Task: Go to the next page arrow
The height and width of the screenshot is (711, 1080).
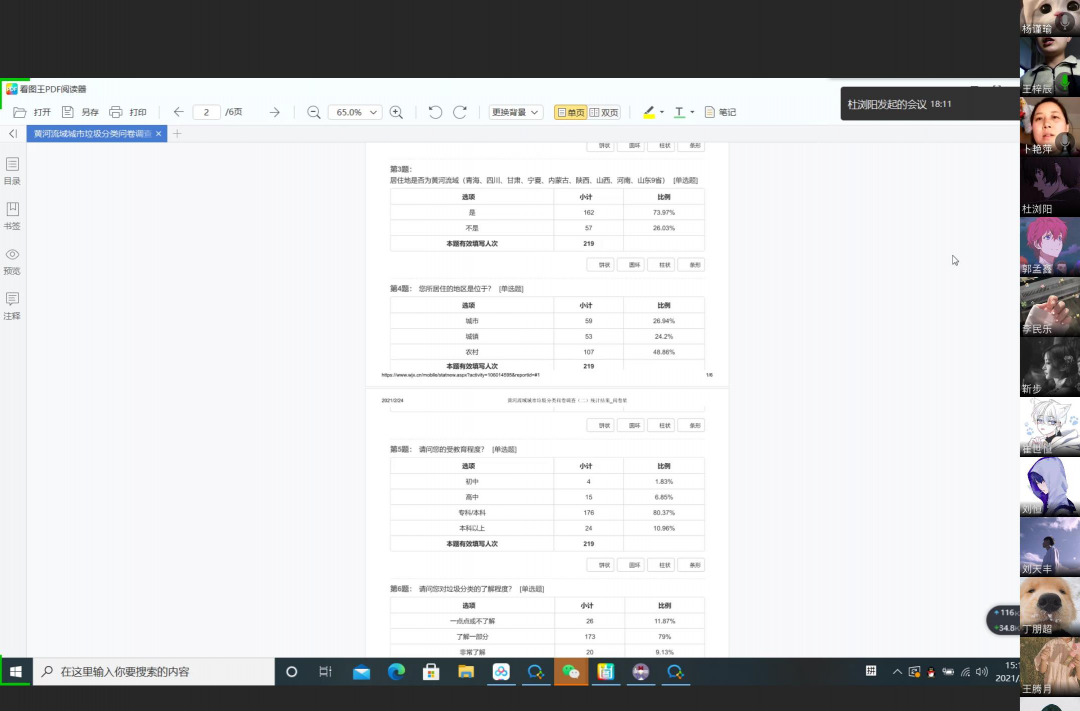Action: (274, 113)
